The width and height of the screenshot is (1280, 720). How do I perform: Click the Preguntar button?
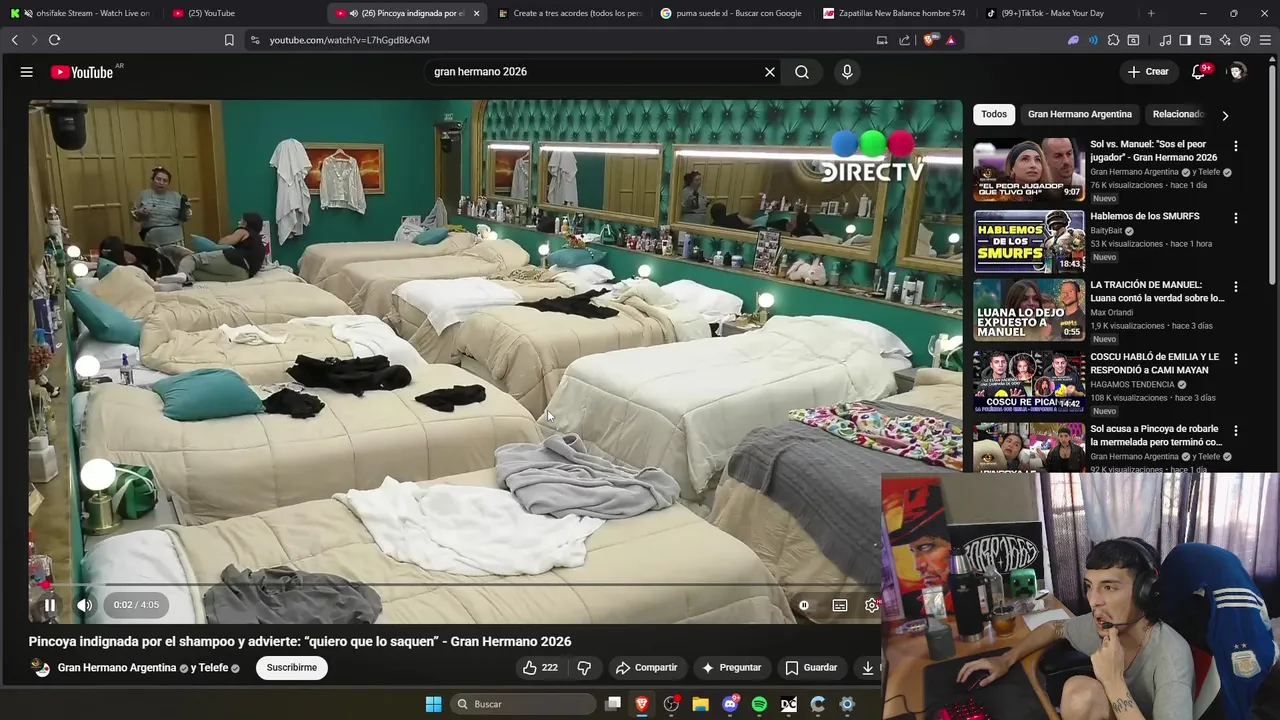(731, 668)
